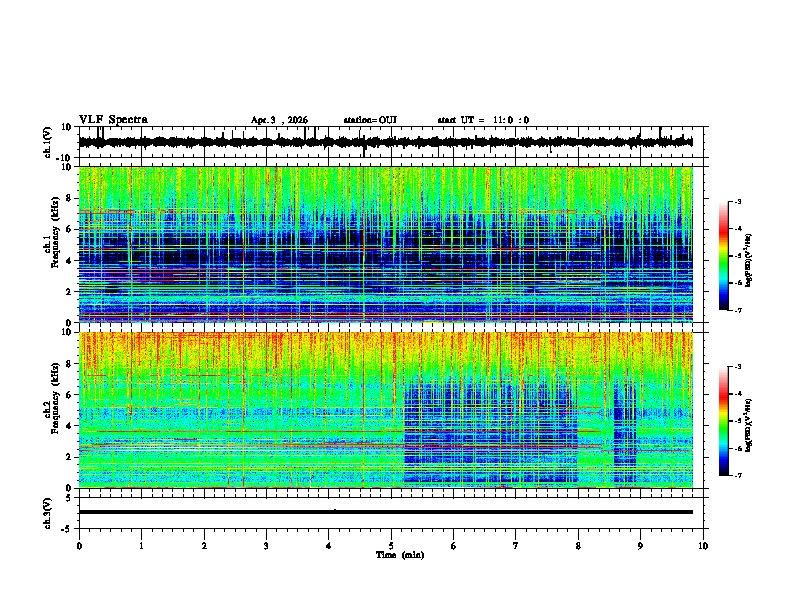The image size is (792, 612).
Task: Select the date text "Apr. 3 , 2026"
Action: click(x=279, y=120)
